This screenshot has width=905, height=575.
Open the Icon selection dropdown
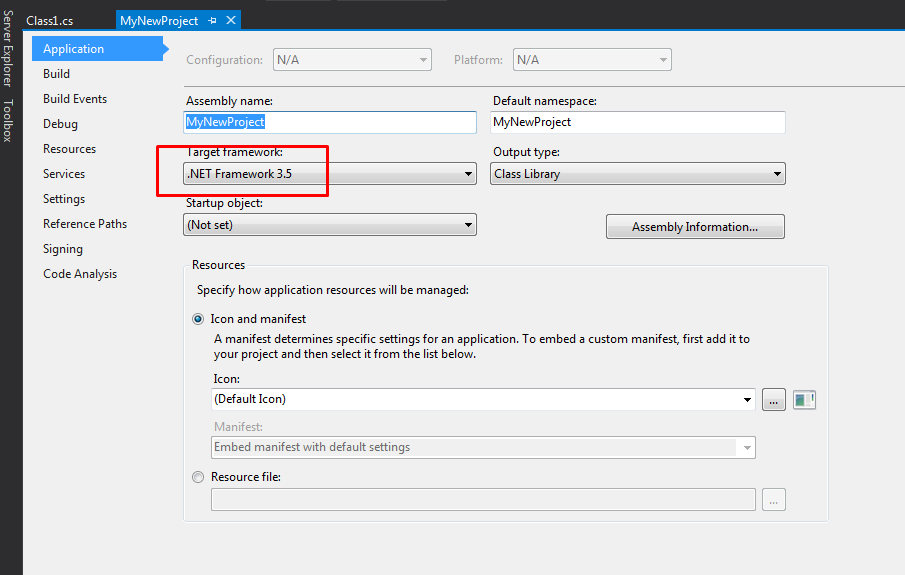(x=484, y=399)
